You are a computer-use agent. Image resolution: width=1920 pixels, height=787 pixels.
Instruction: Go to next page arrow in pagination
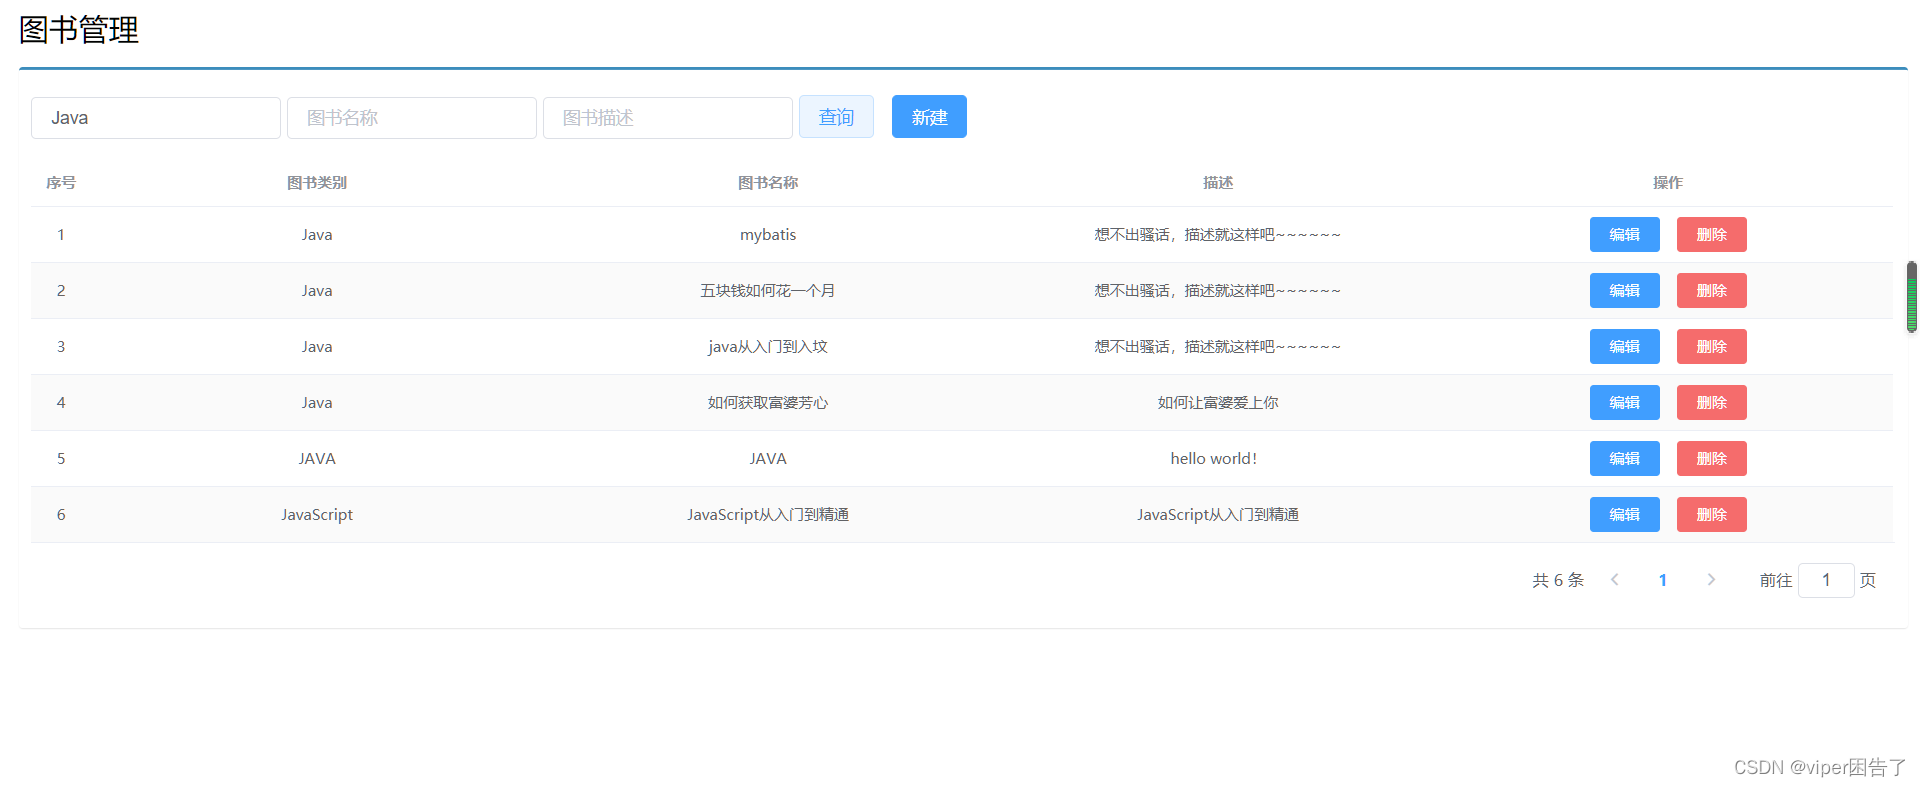coord(1711,580)
